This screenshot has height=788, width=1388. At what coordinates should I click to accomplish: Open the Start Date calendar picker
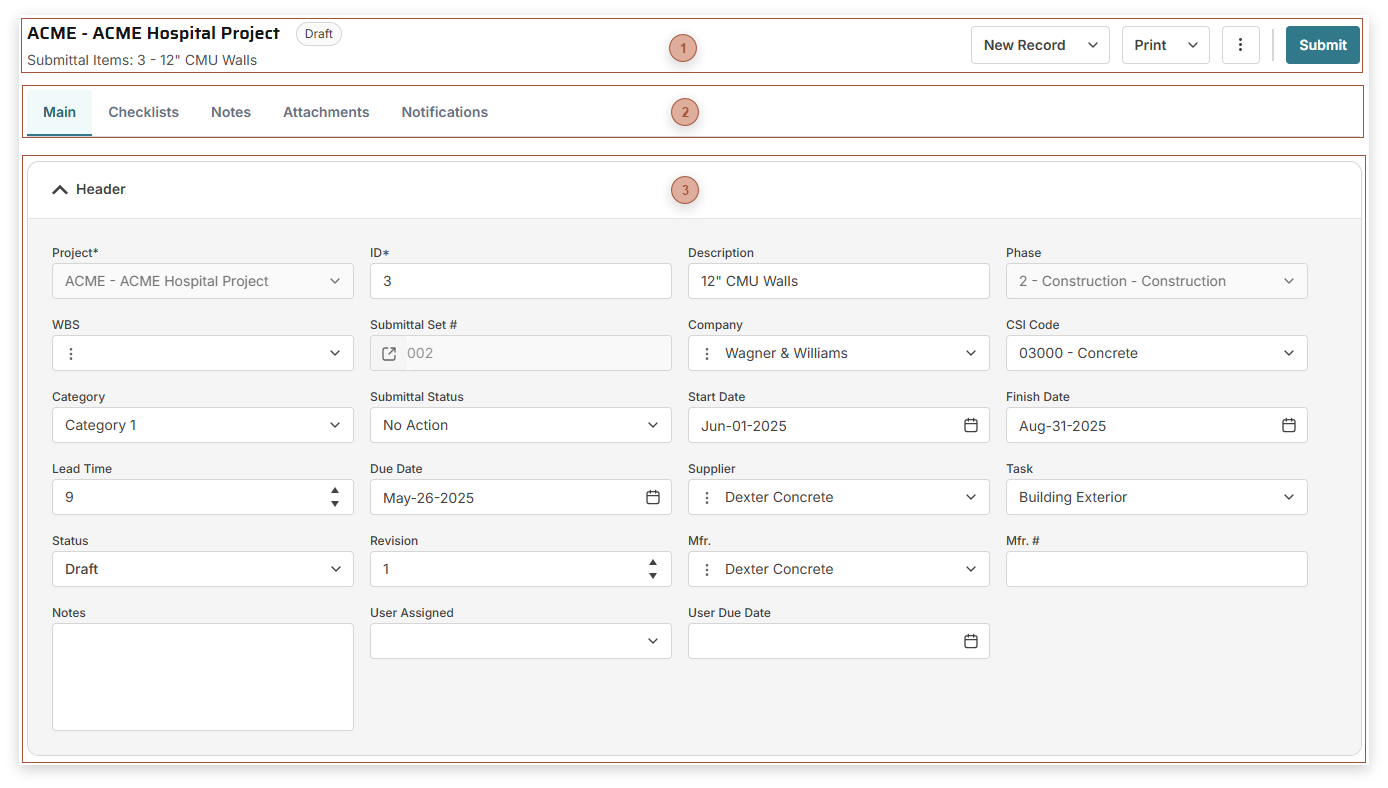[x=970, y=425]
